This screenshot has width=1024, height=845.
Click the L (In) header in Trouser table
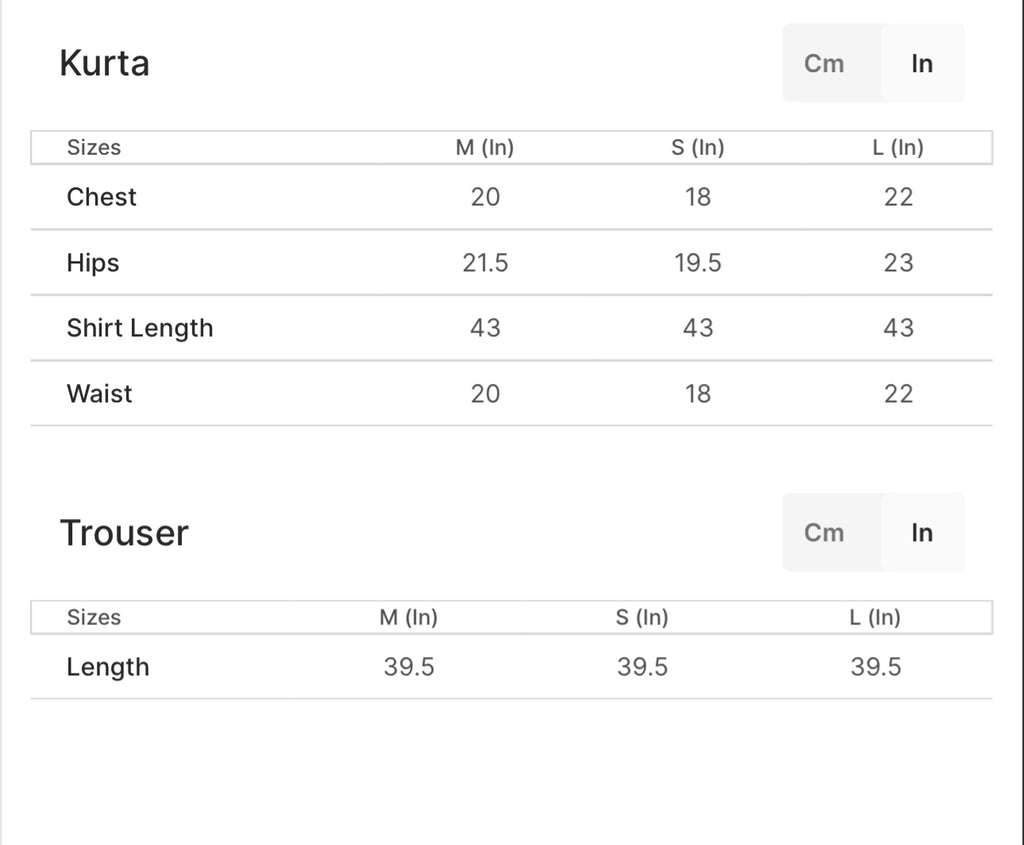click(875, 618)
